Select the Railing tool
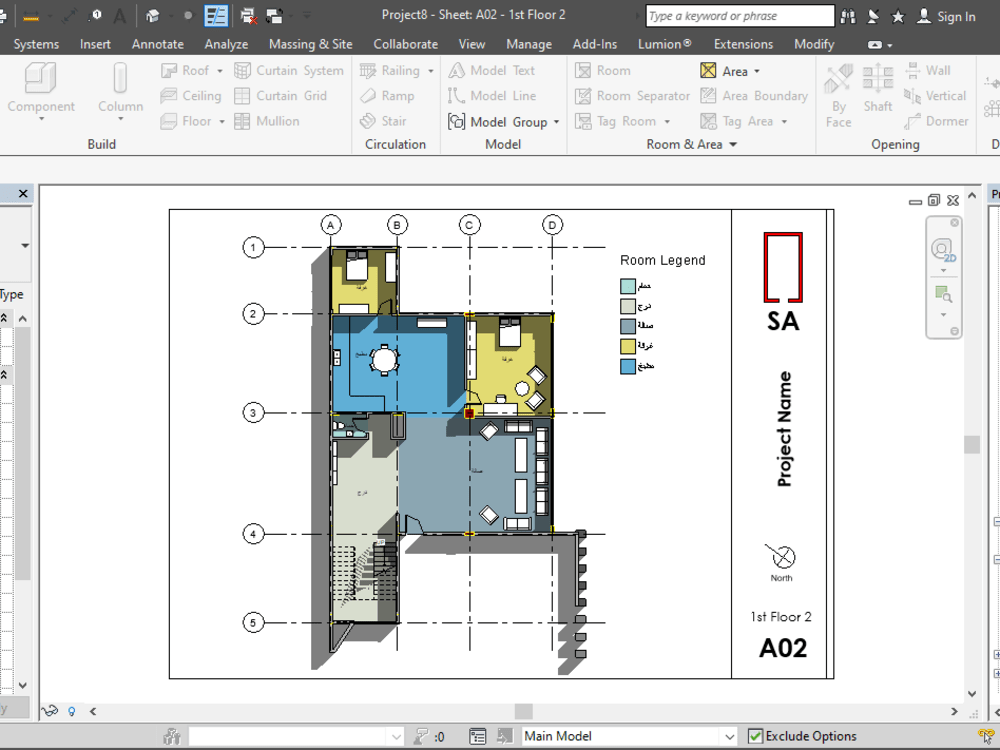The height and width of the screenshot is (750, 1000). tap(390, 71)
